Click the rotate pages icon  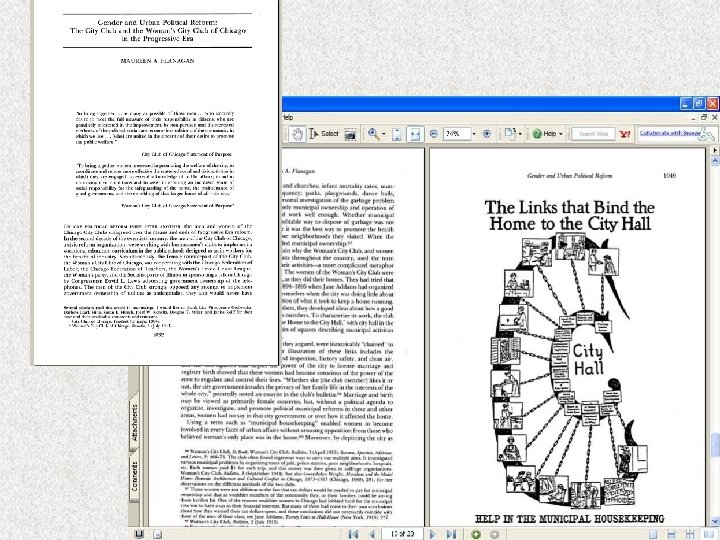(x=510, y=134)
